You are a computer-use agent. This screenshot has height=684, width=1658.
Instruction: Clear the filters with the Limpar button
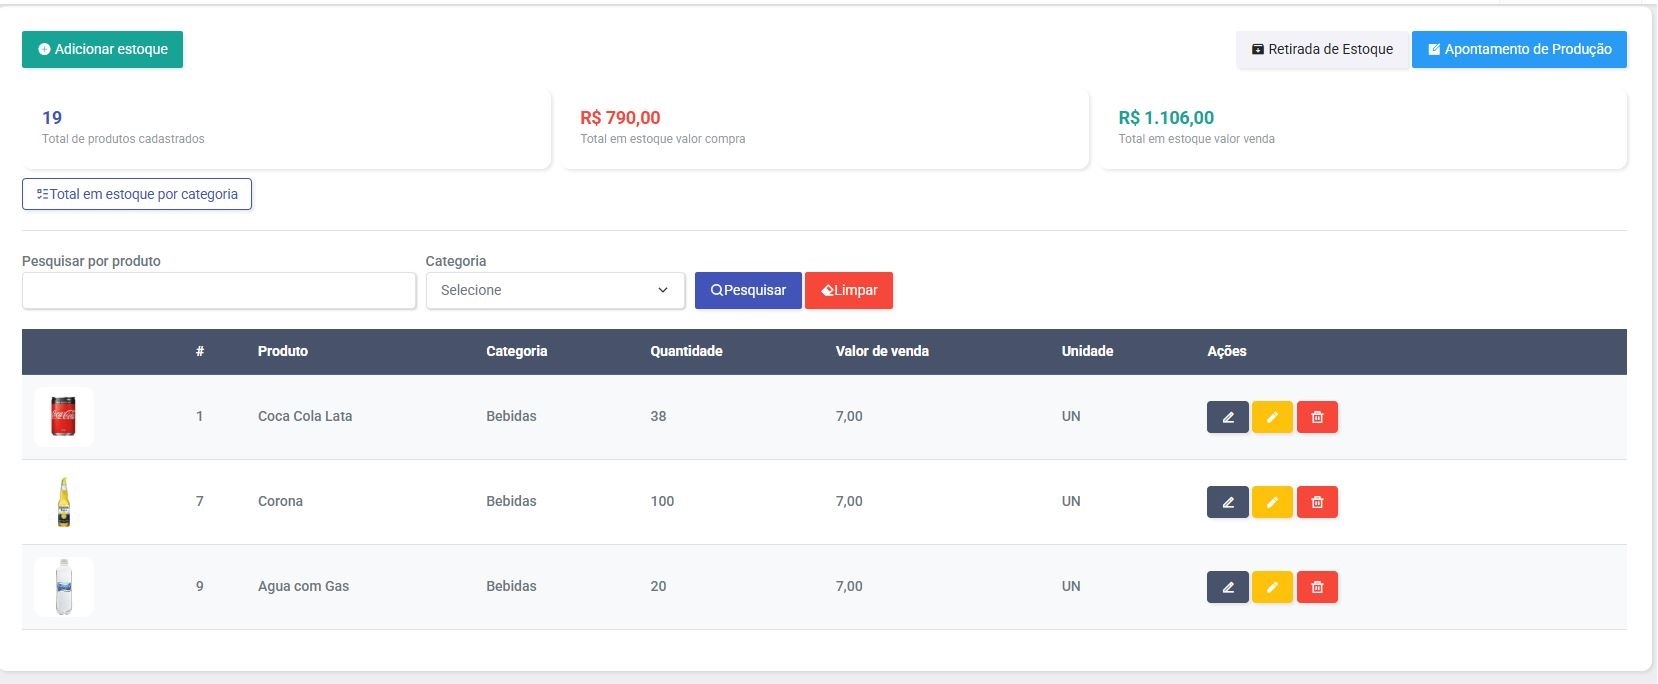click(848, 290)
